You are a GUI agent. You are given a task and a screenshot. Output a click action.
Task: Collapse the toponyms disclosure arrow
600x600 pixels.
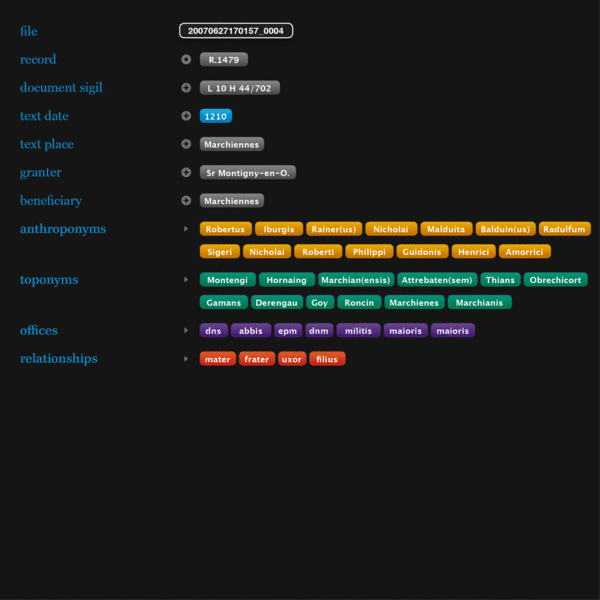click(x=186, y=280)
